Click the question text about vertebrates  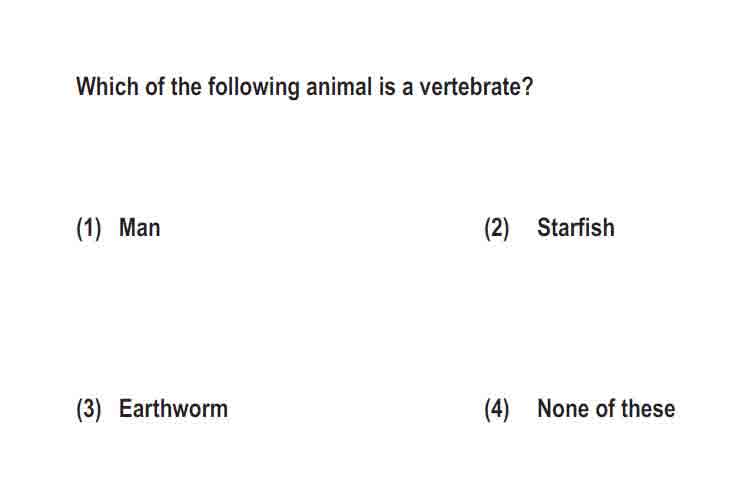[304, 87]
